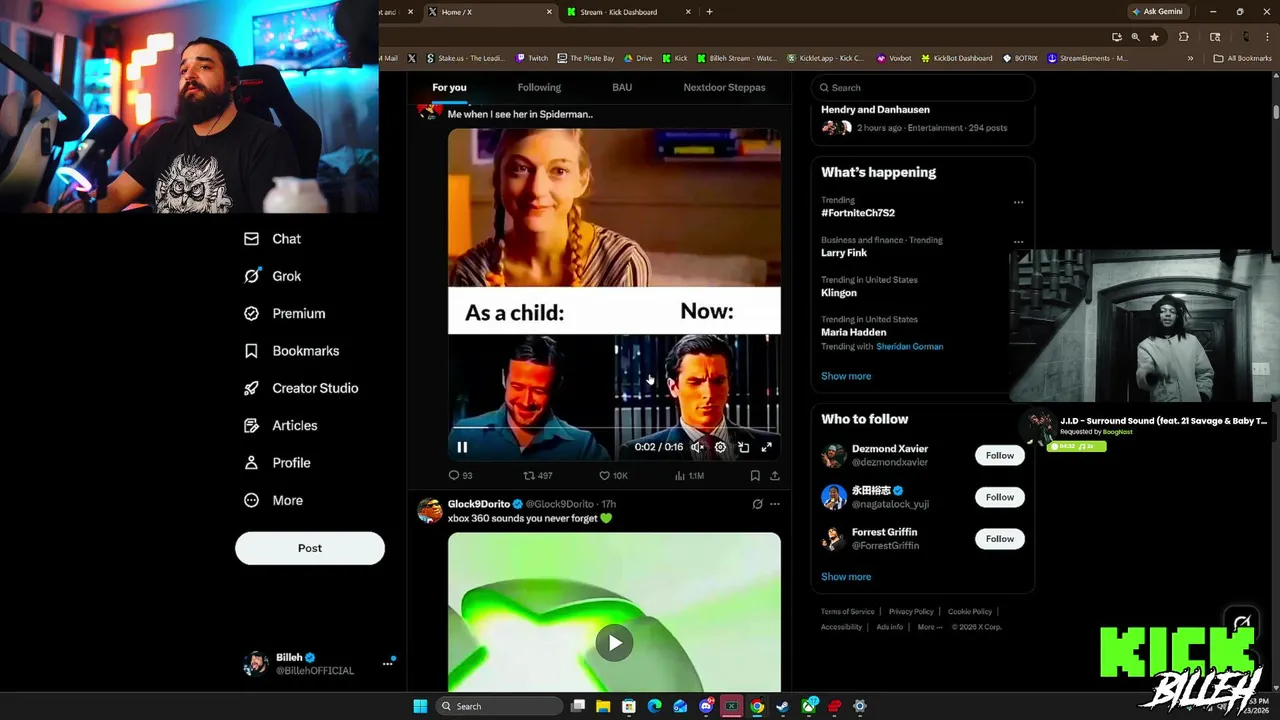Follow Forrest Griffin
This screenshot has width=1280, height=720.
point(1000,539)
